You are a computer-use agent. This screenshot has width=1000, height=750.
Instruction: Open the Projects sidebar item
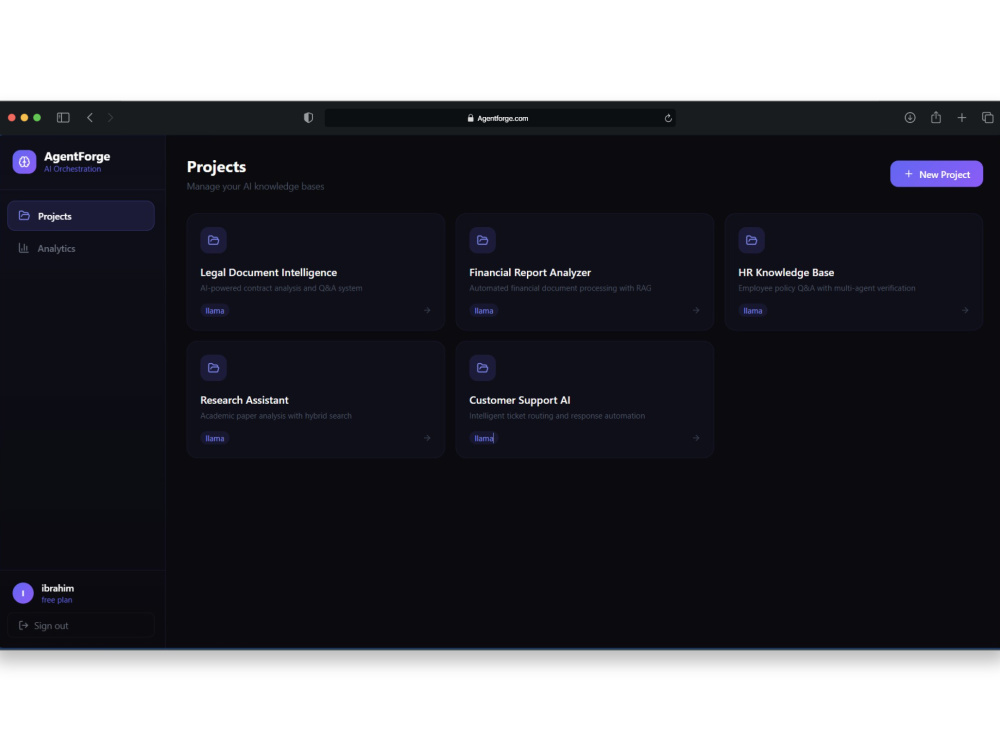pos(81,216)
